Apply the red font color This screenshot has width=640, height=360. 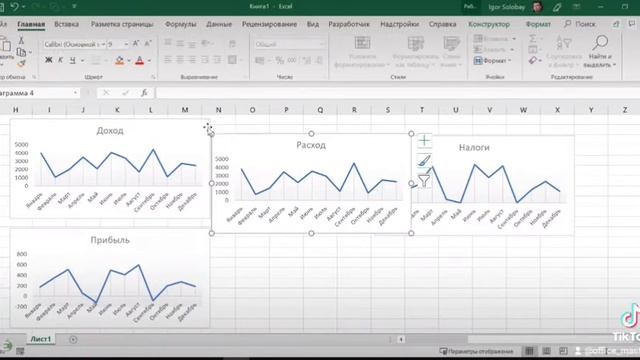coord(140,61)
